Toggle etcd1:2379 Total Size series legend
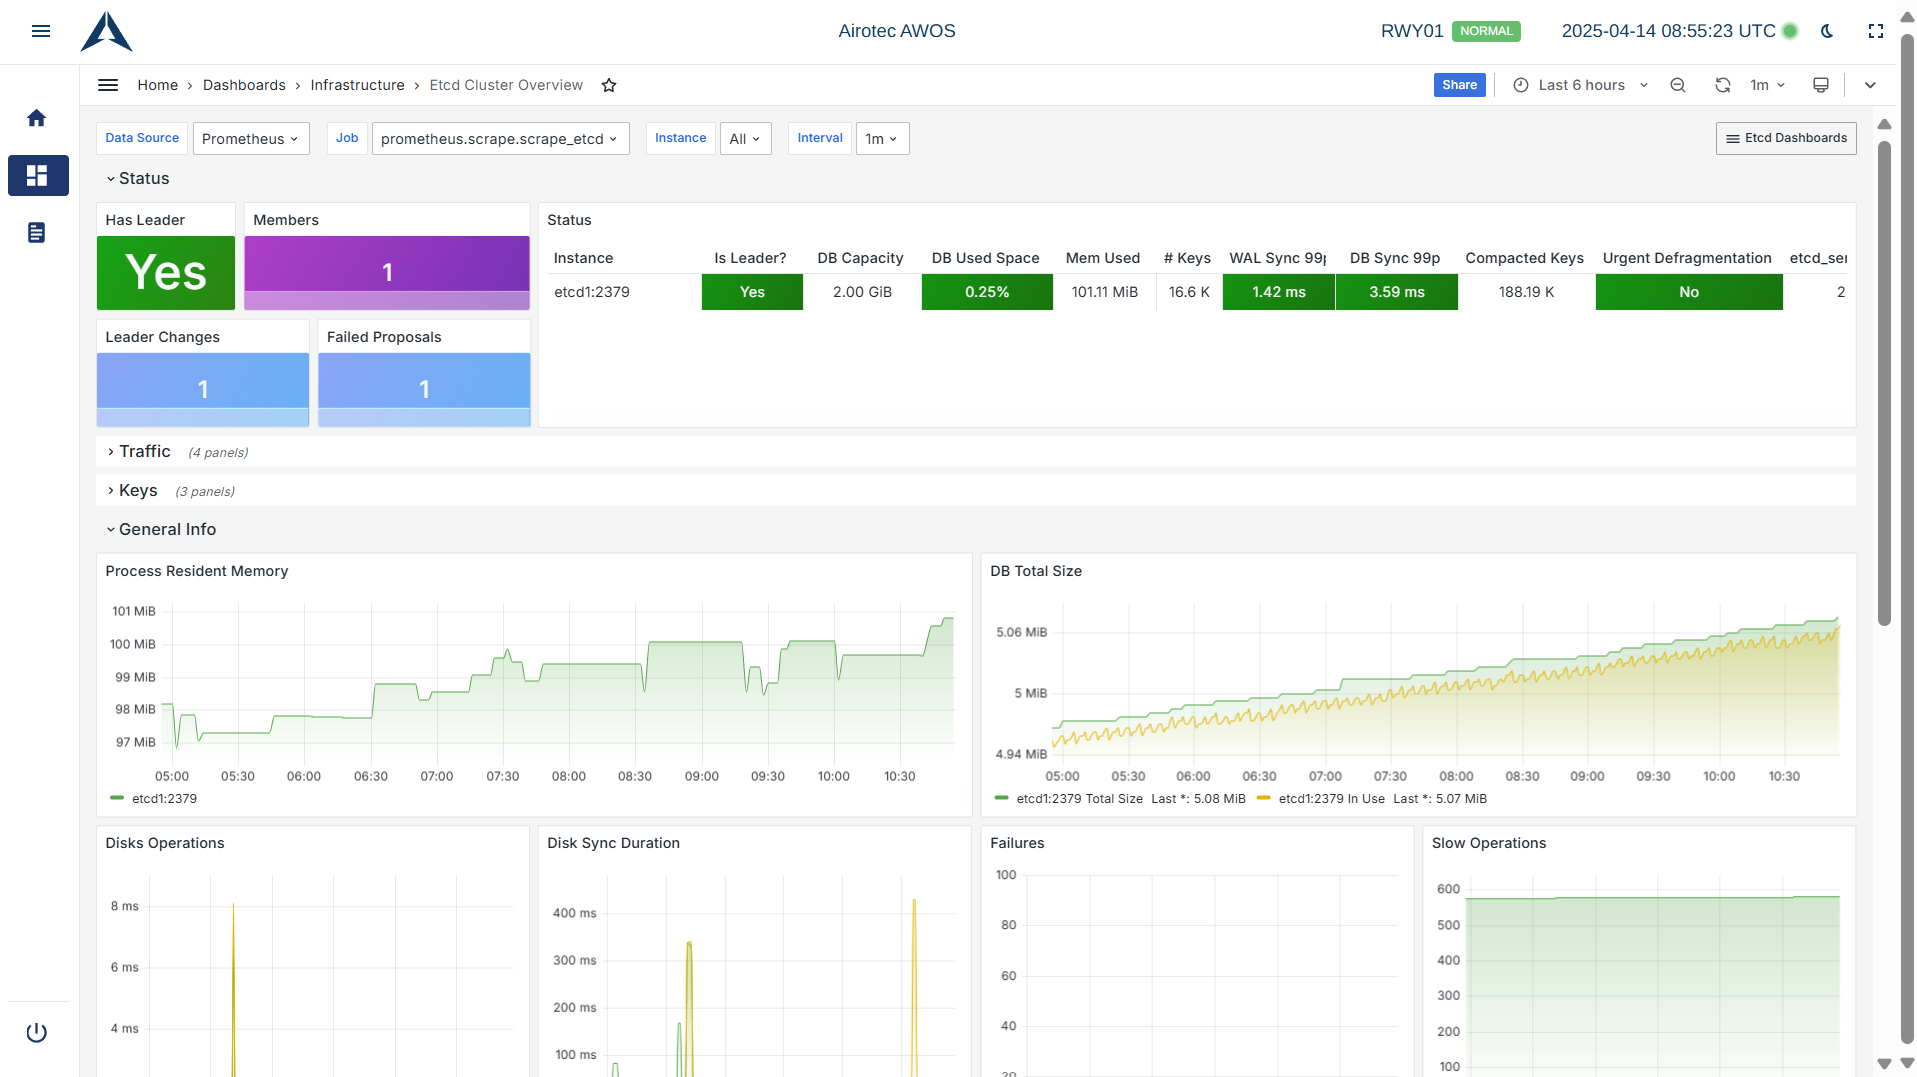This screenshot has height=1077, width=1917. coord(1078,799)
